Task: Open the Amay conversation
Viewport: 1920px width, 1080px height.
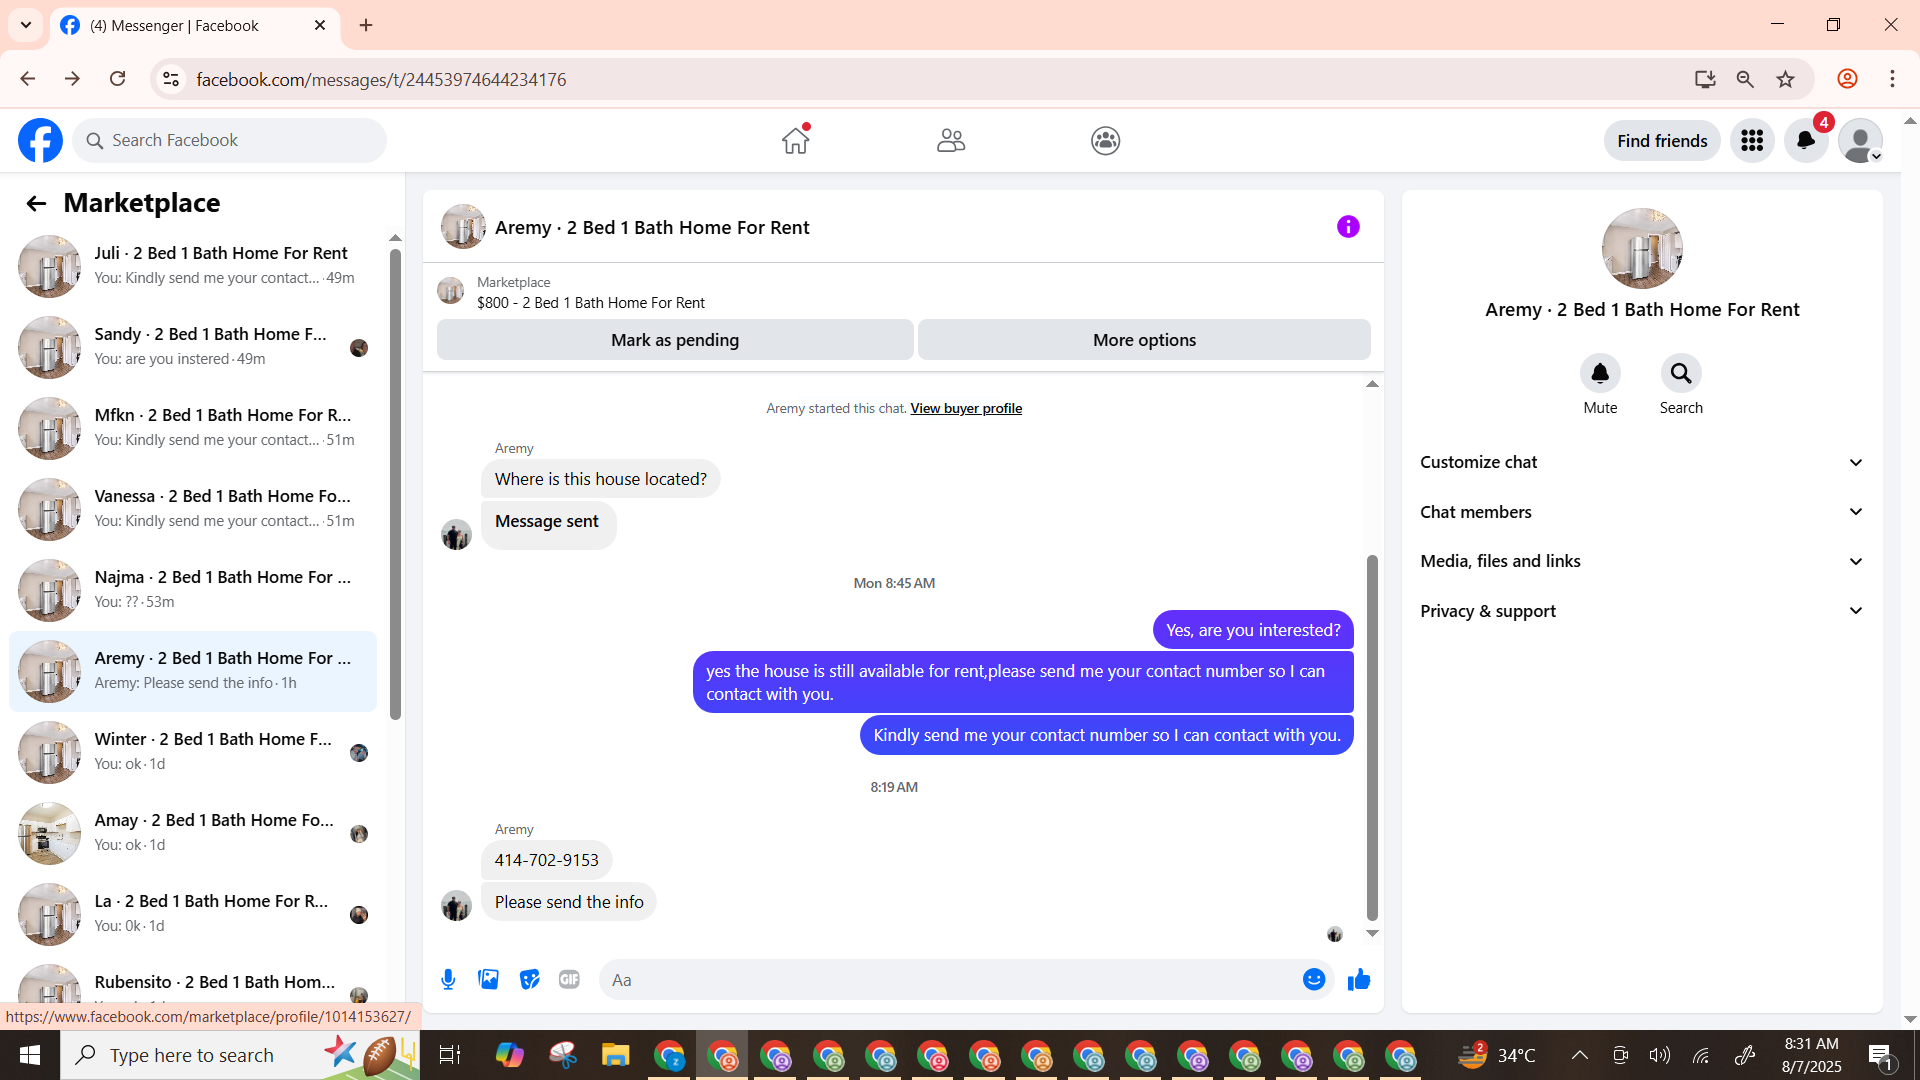Action: (x=193, y=833)
